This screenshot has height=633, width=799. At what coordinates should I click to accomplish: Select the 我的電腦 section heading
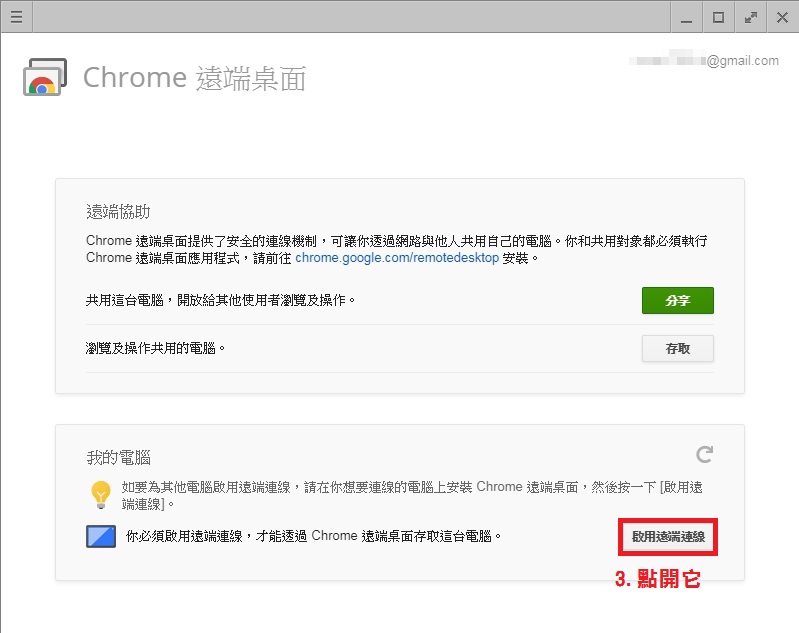coord(118,457)
